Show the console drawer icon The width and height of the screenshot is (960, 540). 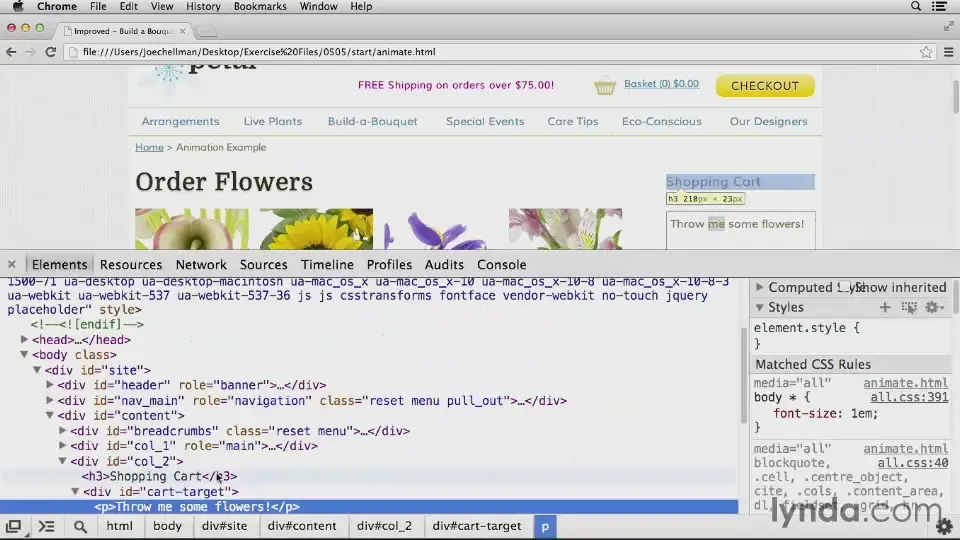click(47, 527)
